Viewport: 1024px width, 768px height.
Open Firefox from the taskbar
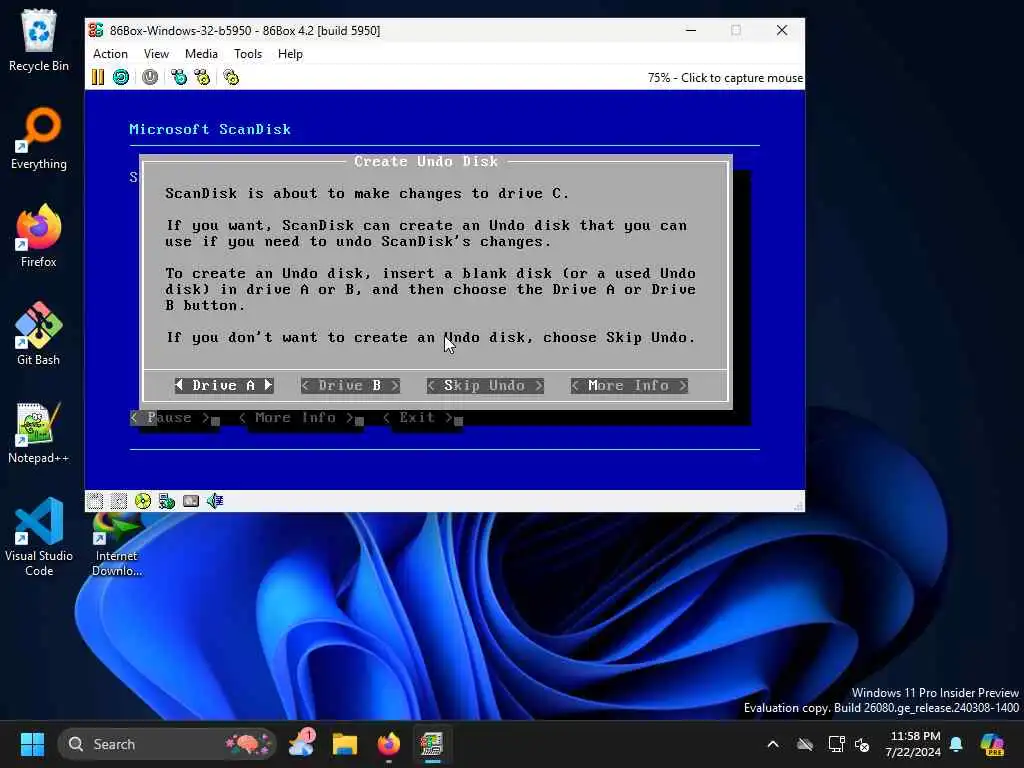pos(389,744)
